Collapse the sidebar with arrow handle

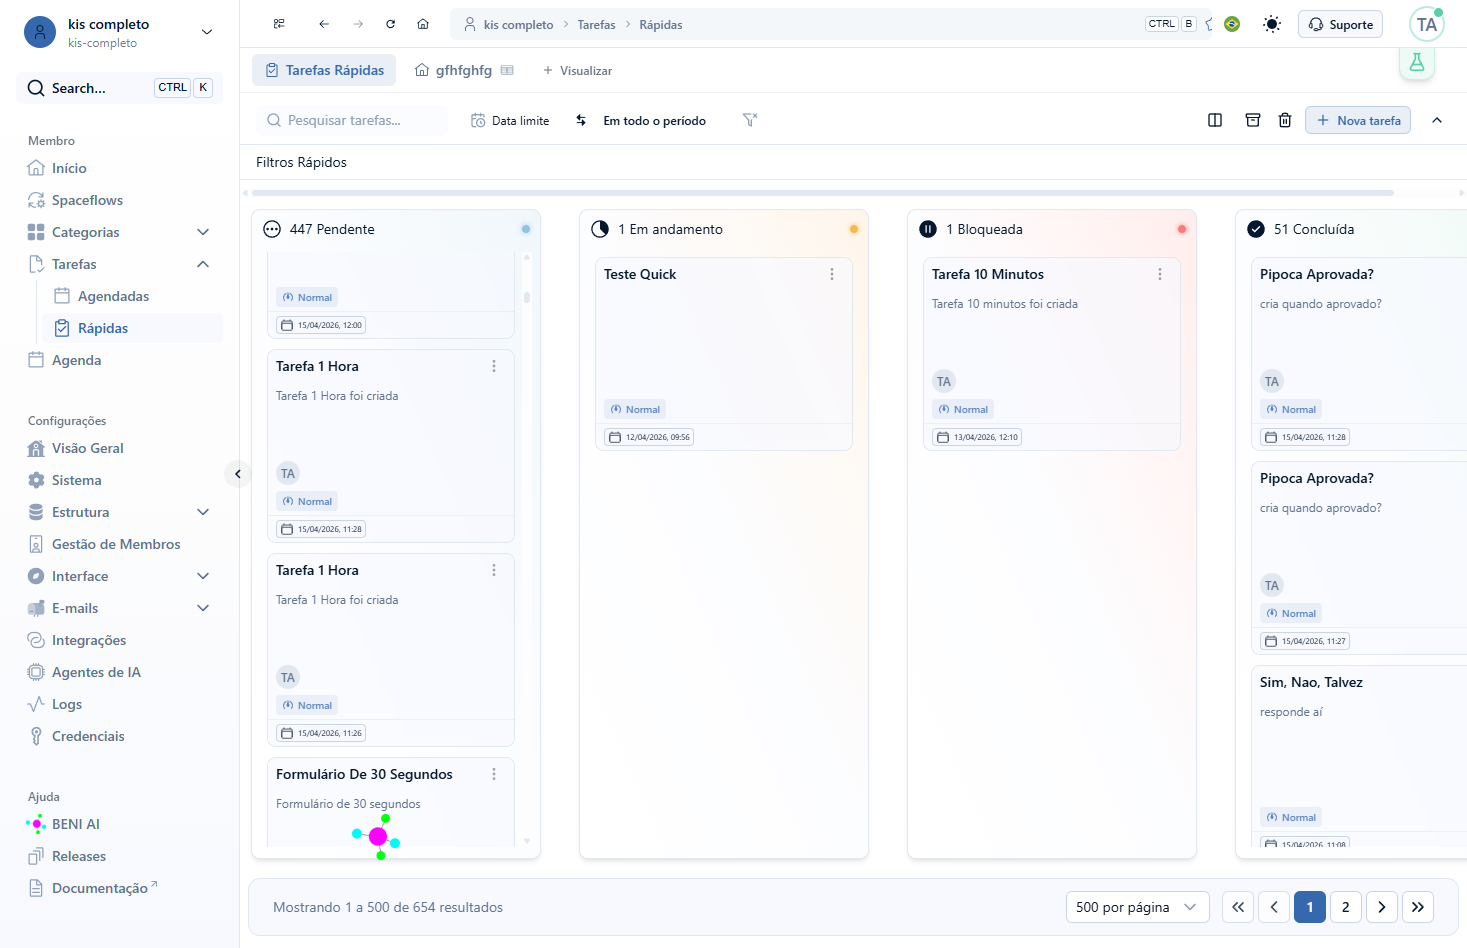237,474
